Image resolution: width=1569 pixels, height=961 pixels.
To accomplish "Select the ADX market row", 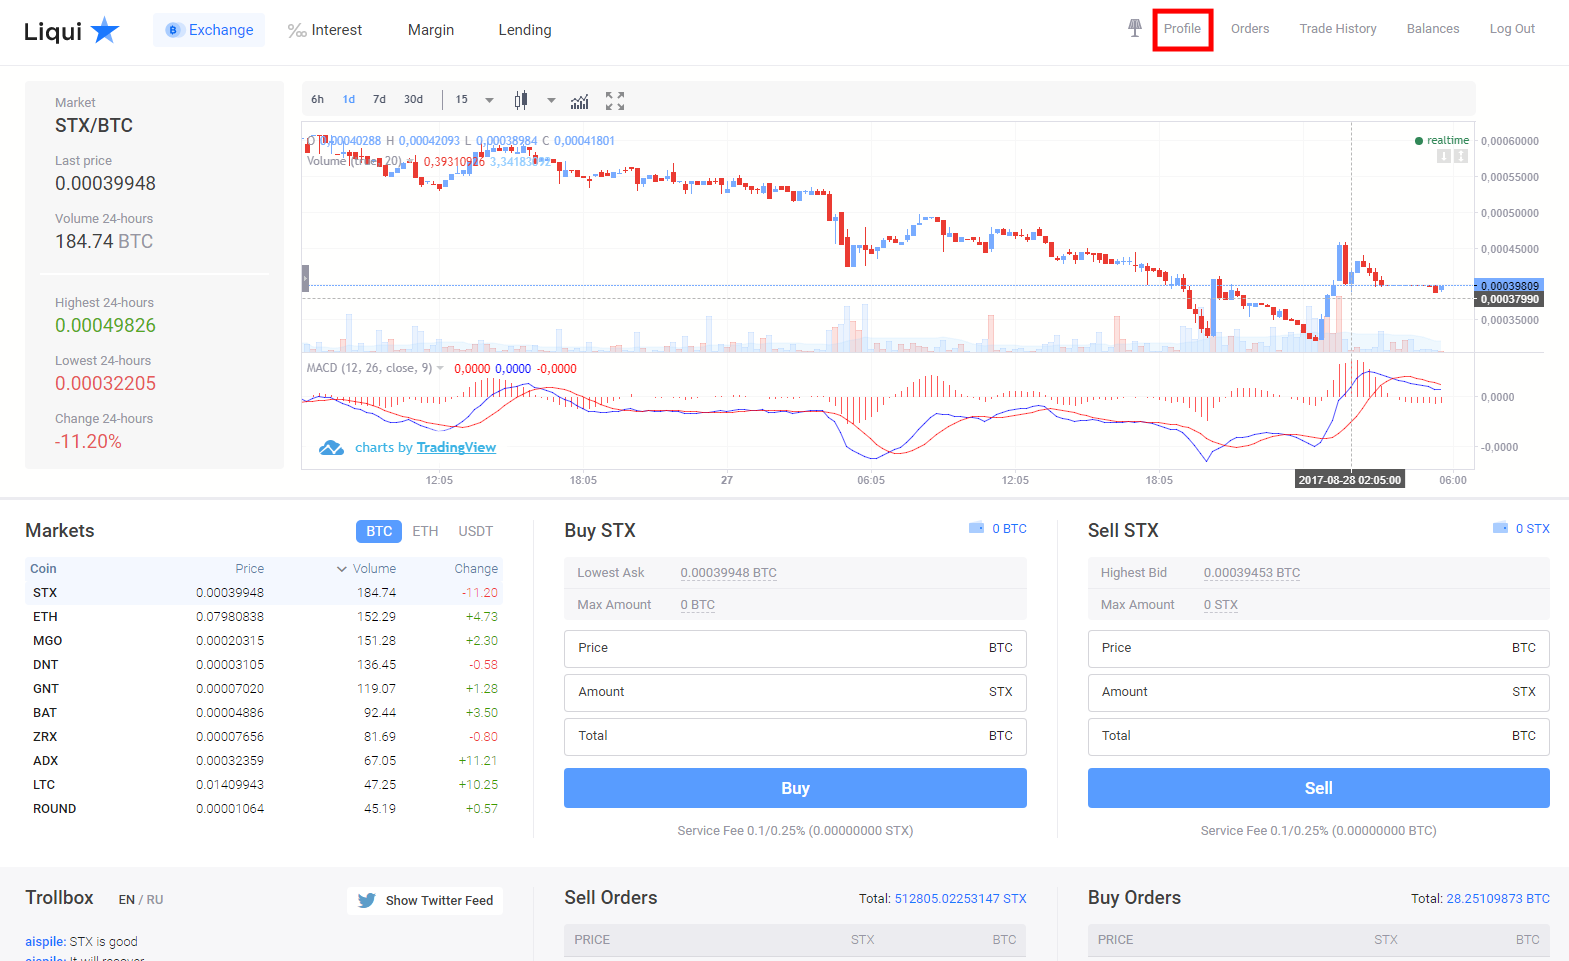I will 264,761.
